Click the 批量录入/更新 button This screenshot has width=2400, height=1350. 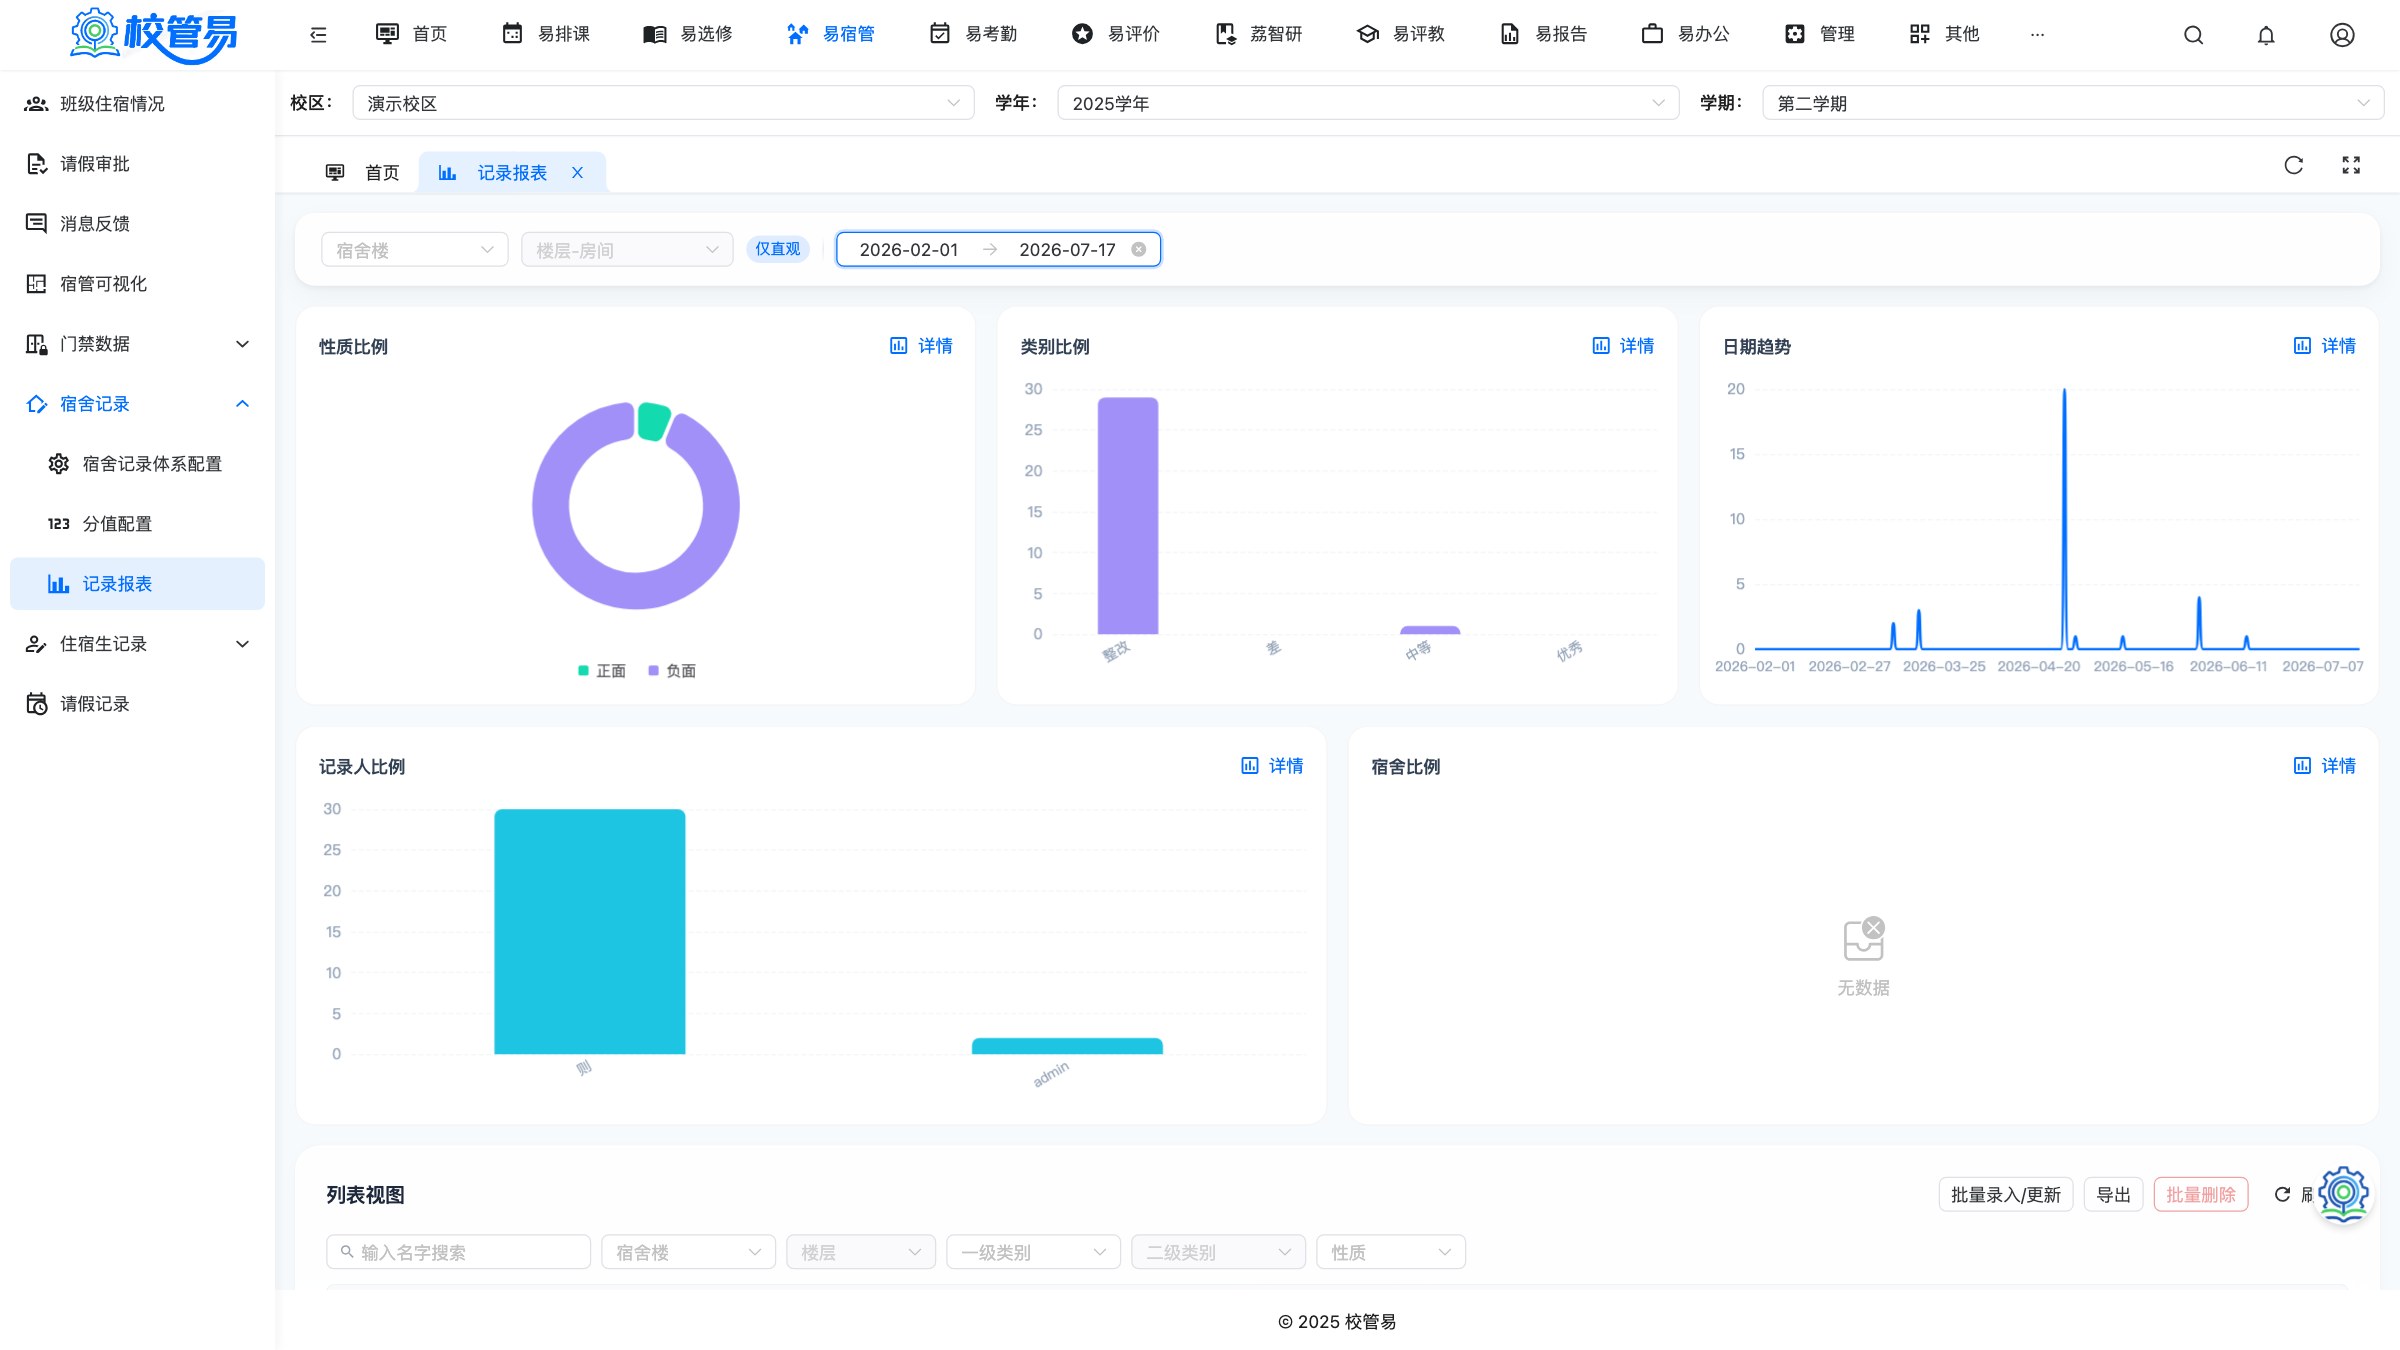tap(2005, 1194)
